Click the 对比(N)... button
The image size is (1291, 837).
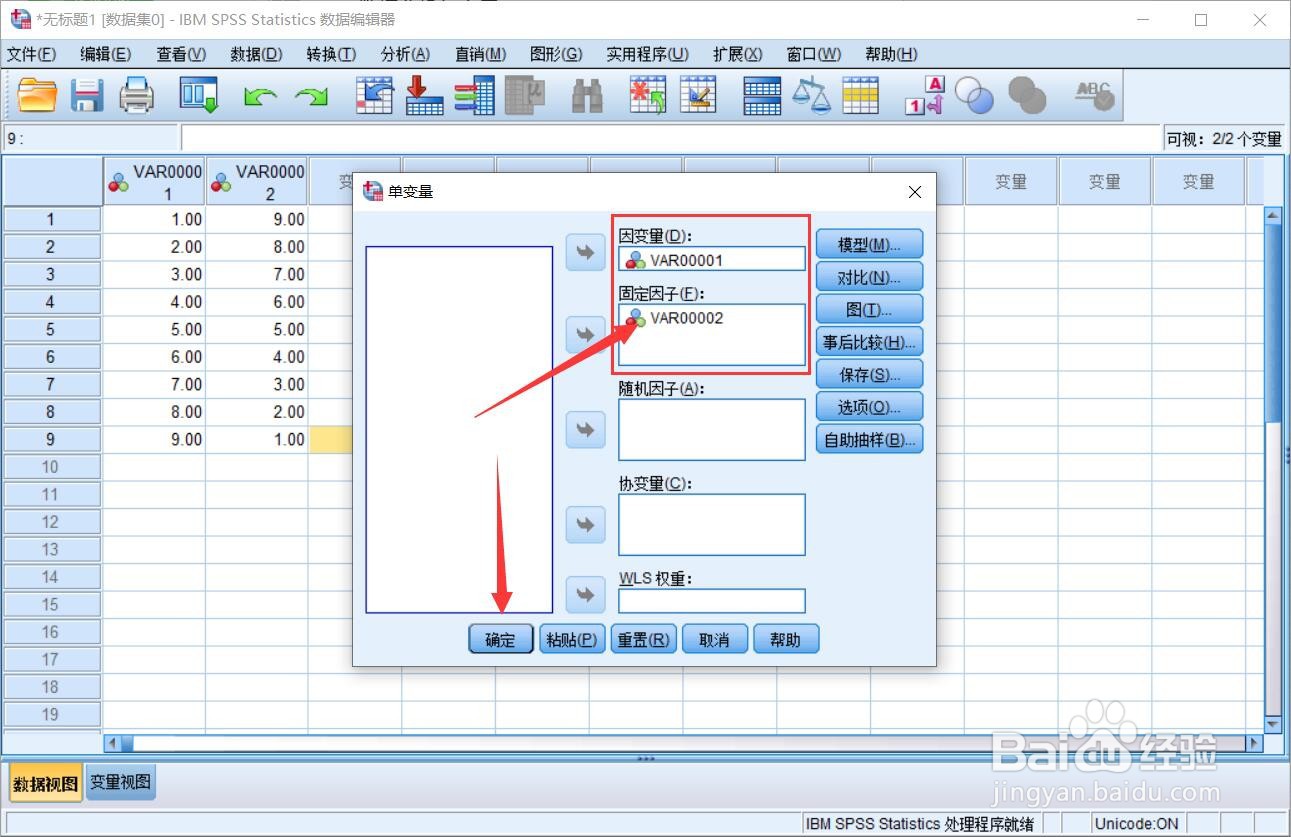tap(869, 277)
